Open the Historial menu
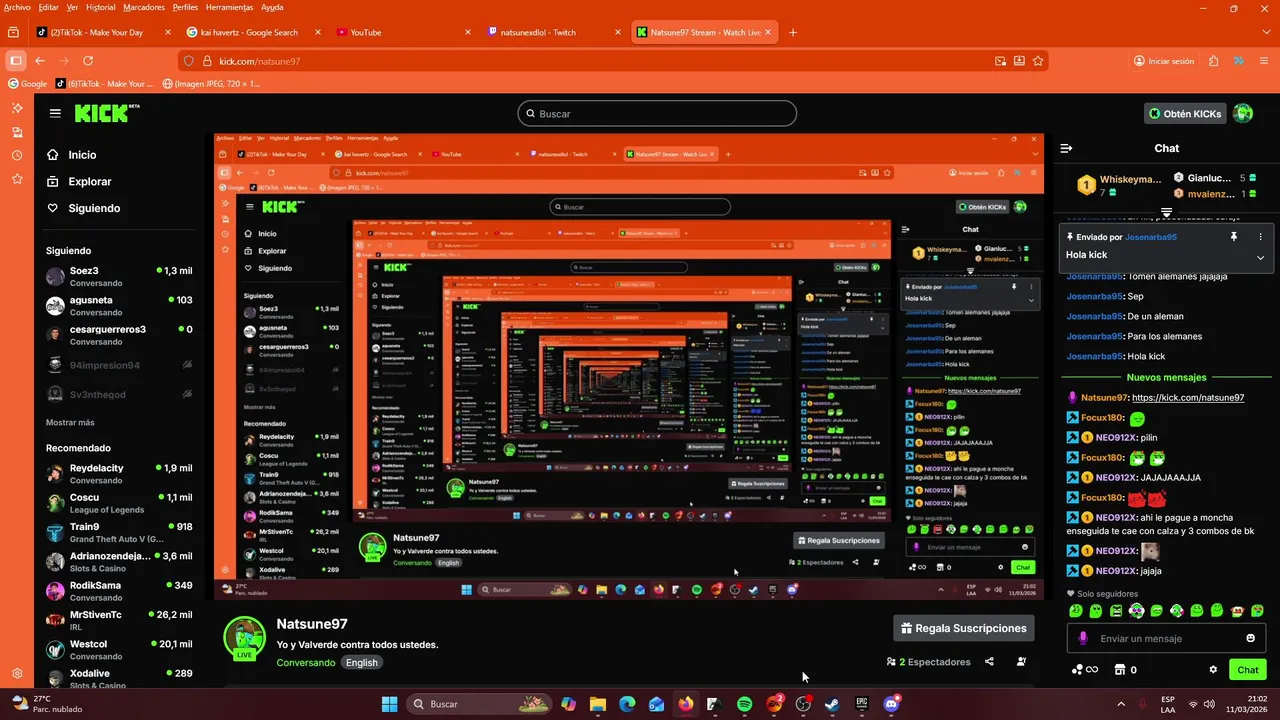The width and height of the screenshot is (1280, 720). coord(100,7)
